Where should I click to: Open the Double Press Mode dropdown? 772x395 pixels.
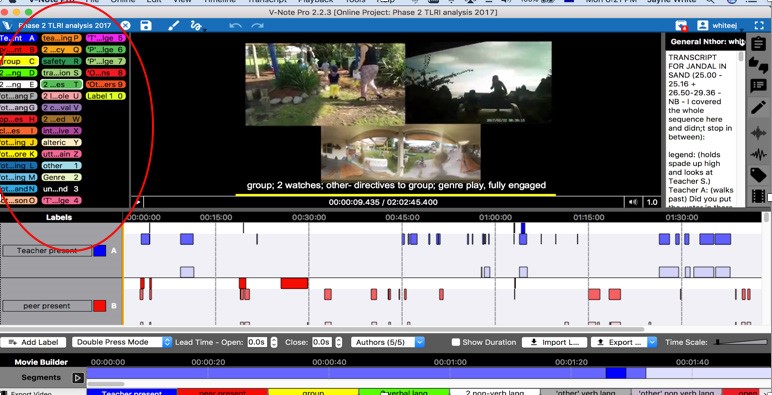(x=122, y=342)
